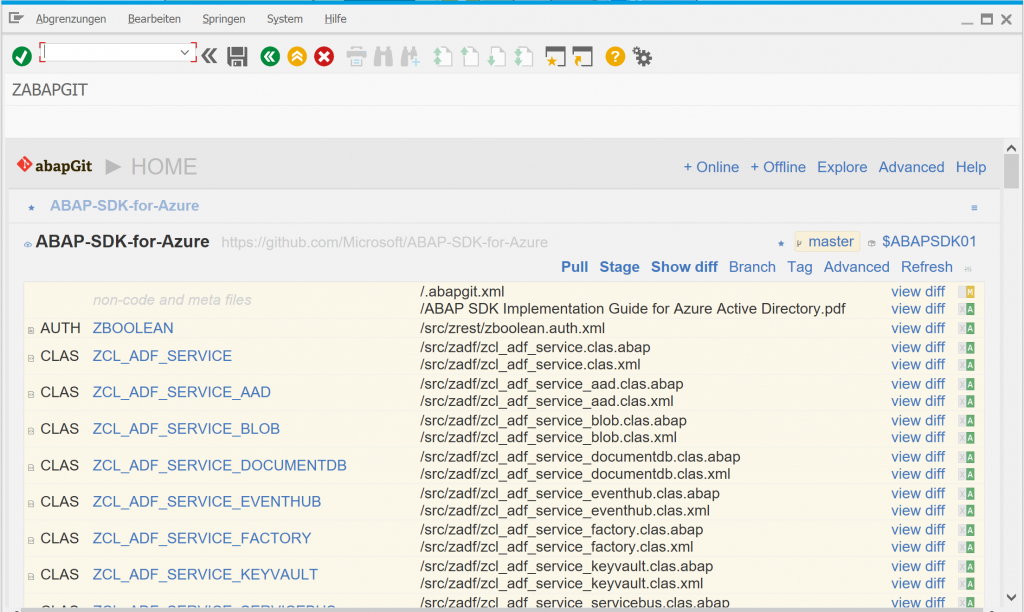The width and height of the screenshot is (1024, 612).
Task: Click the yellow Exit arrow icon
Action: 296,57
